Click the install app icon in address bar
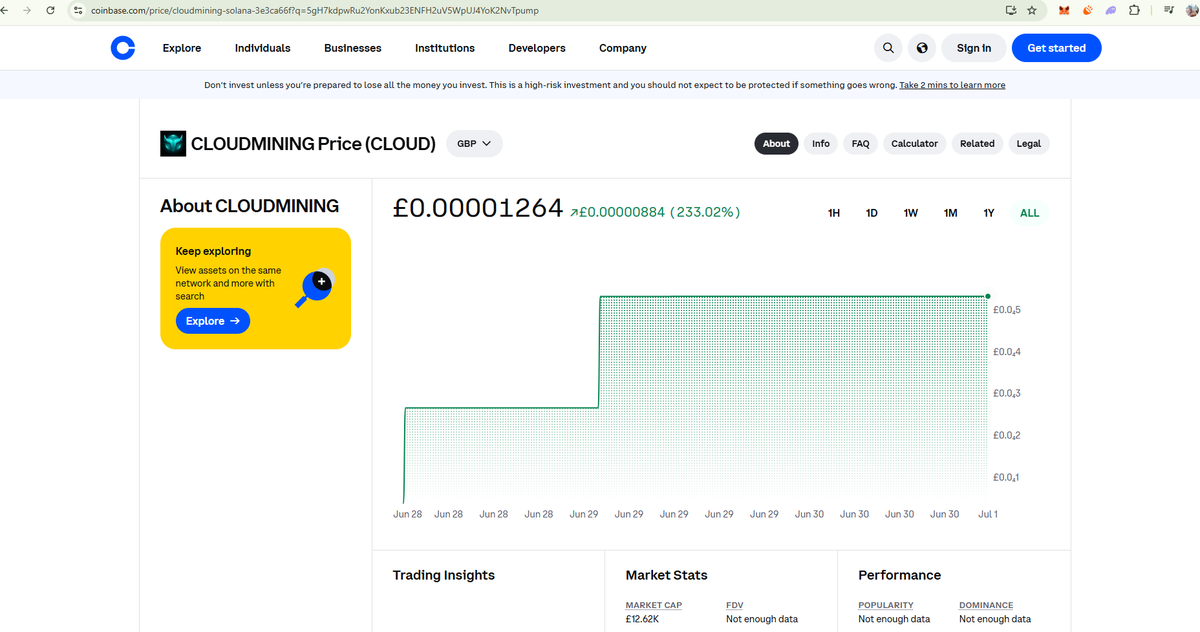 click(1010, 10)
